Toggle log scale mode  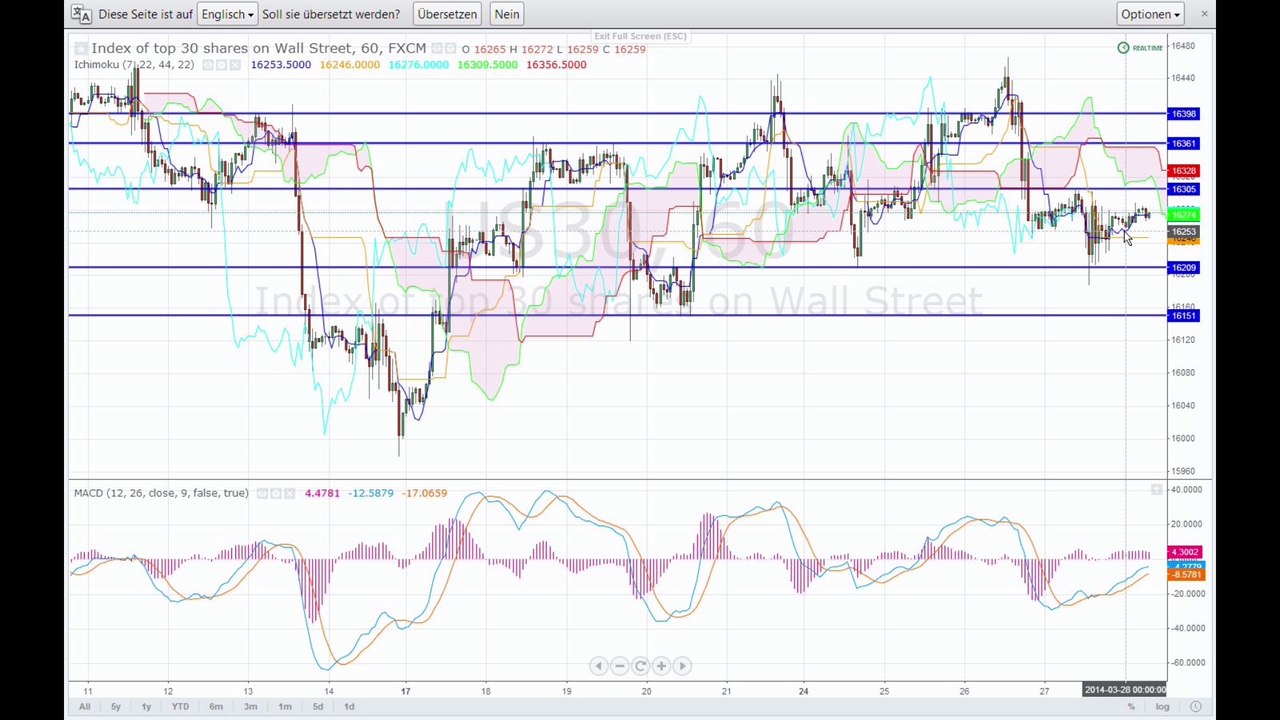[1162, 707]
